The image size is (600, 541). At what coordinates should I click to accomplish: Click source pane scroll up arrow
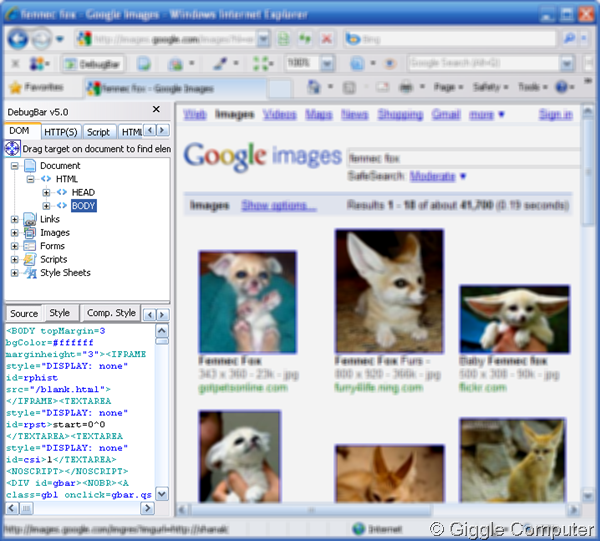pyautogui.click(x=162, y=331)
